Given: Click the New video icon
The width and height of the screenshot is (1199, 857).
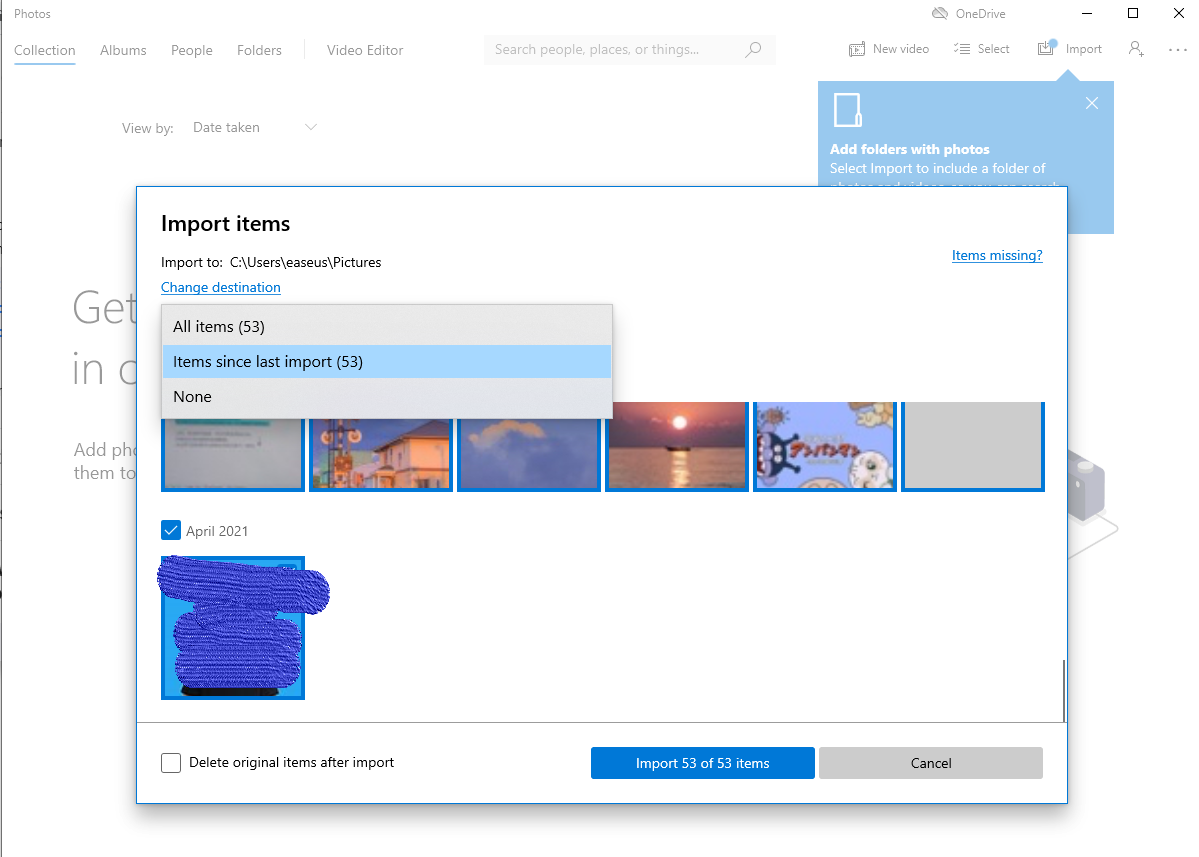Looking at the screenshot, I should coord(857,49).
